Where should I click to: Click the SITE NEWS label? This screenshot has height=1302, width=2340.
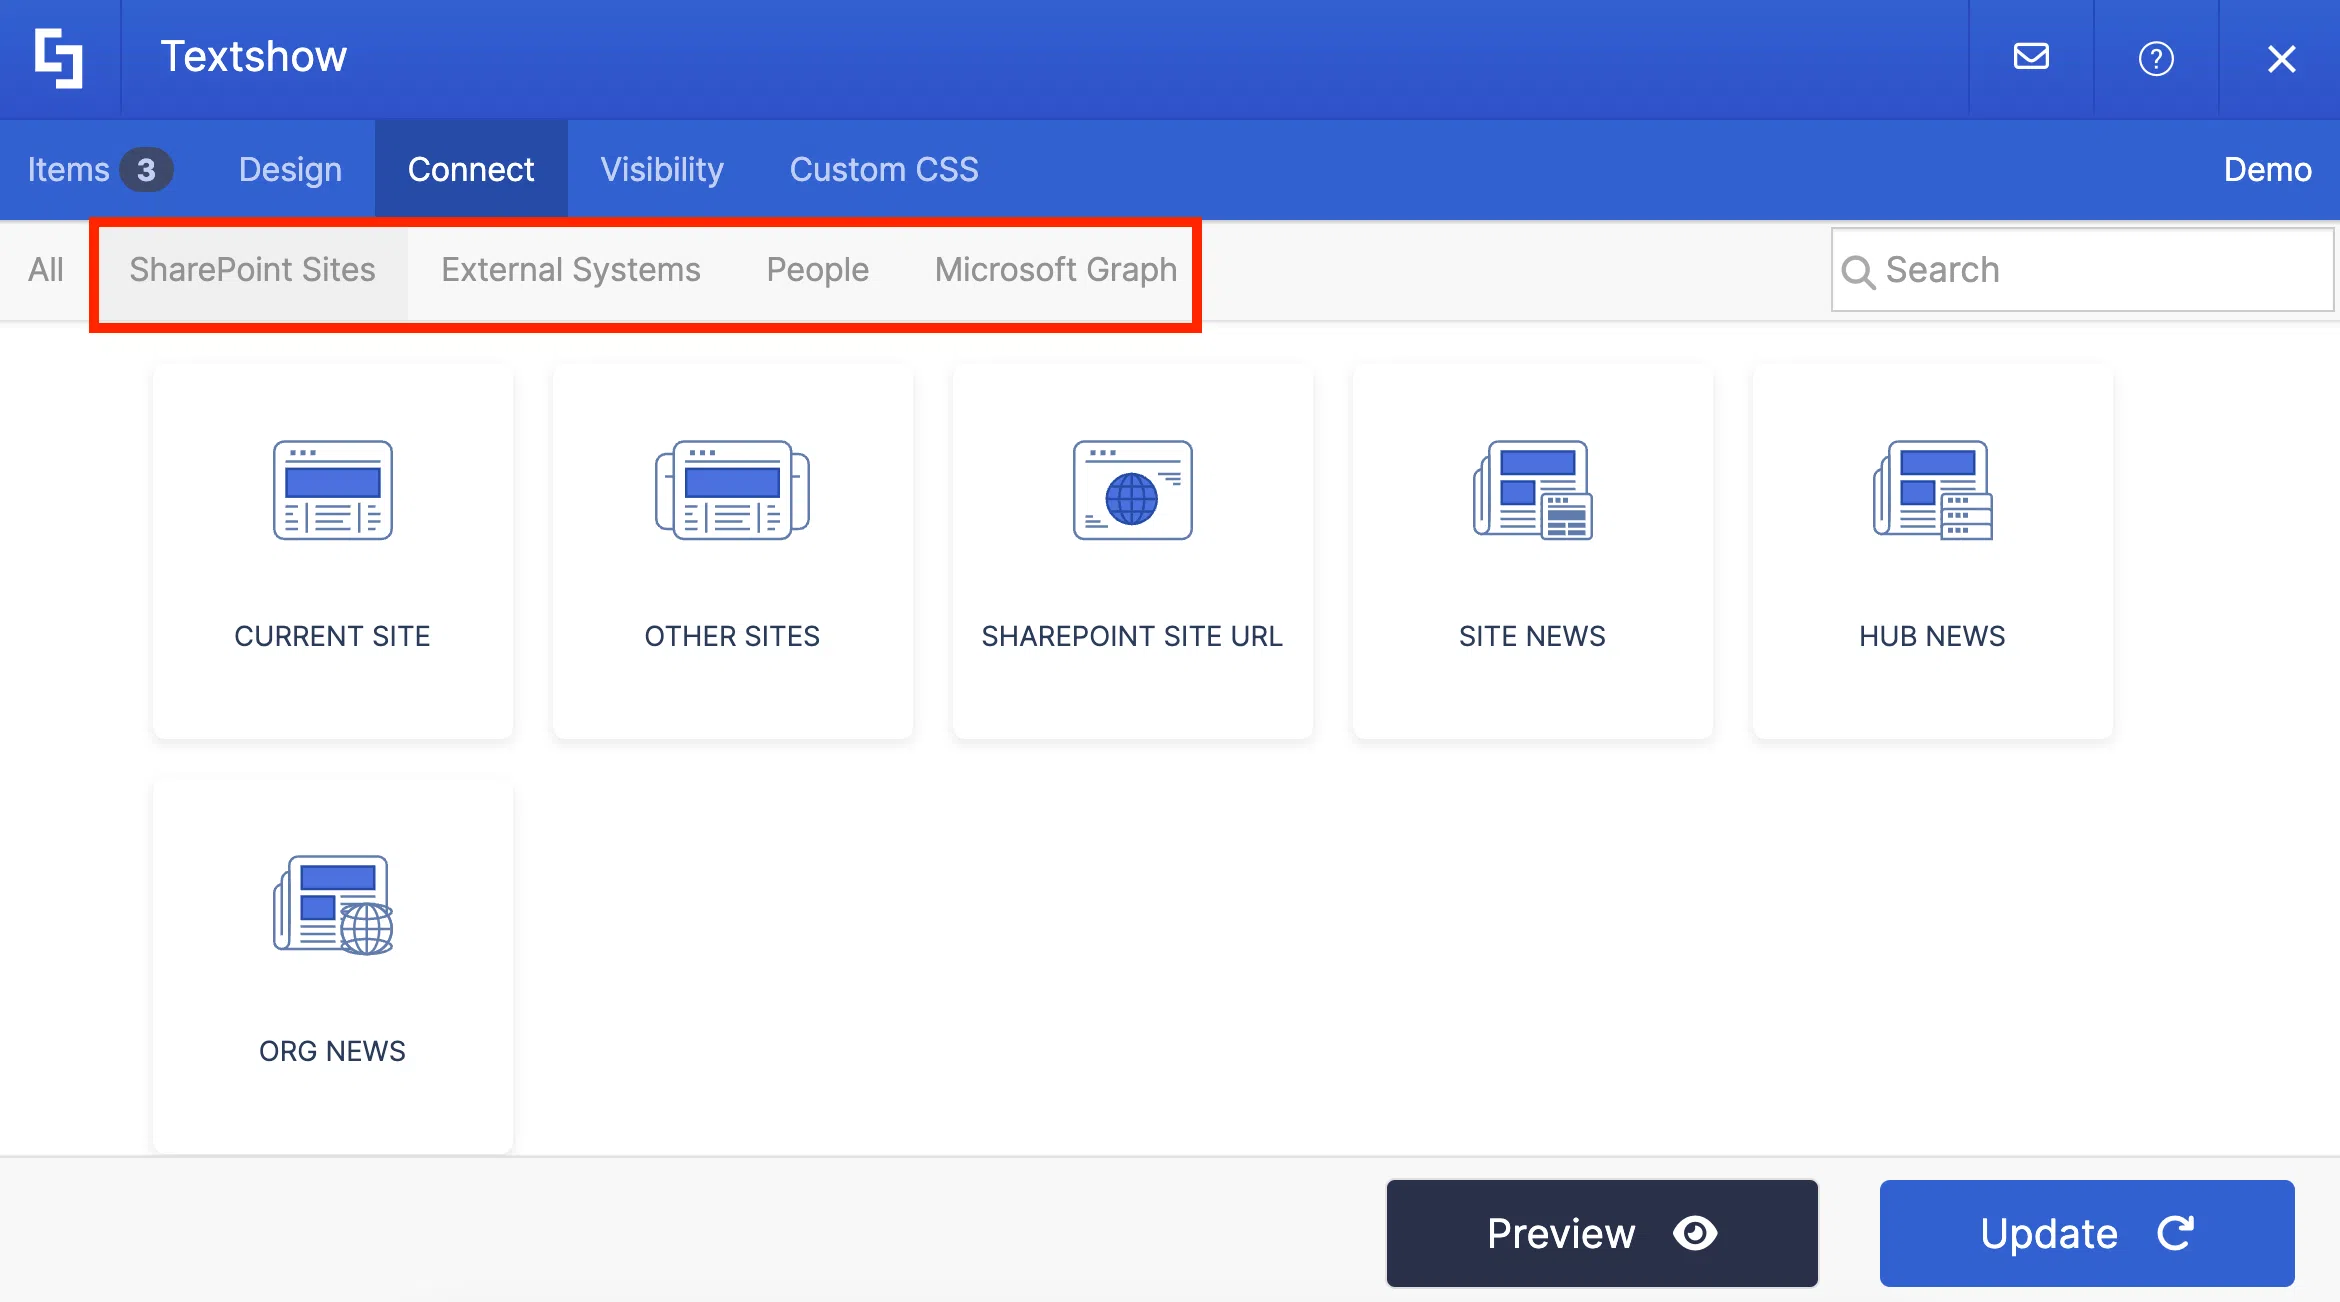click(x=1532, y=636)
